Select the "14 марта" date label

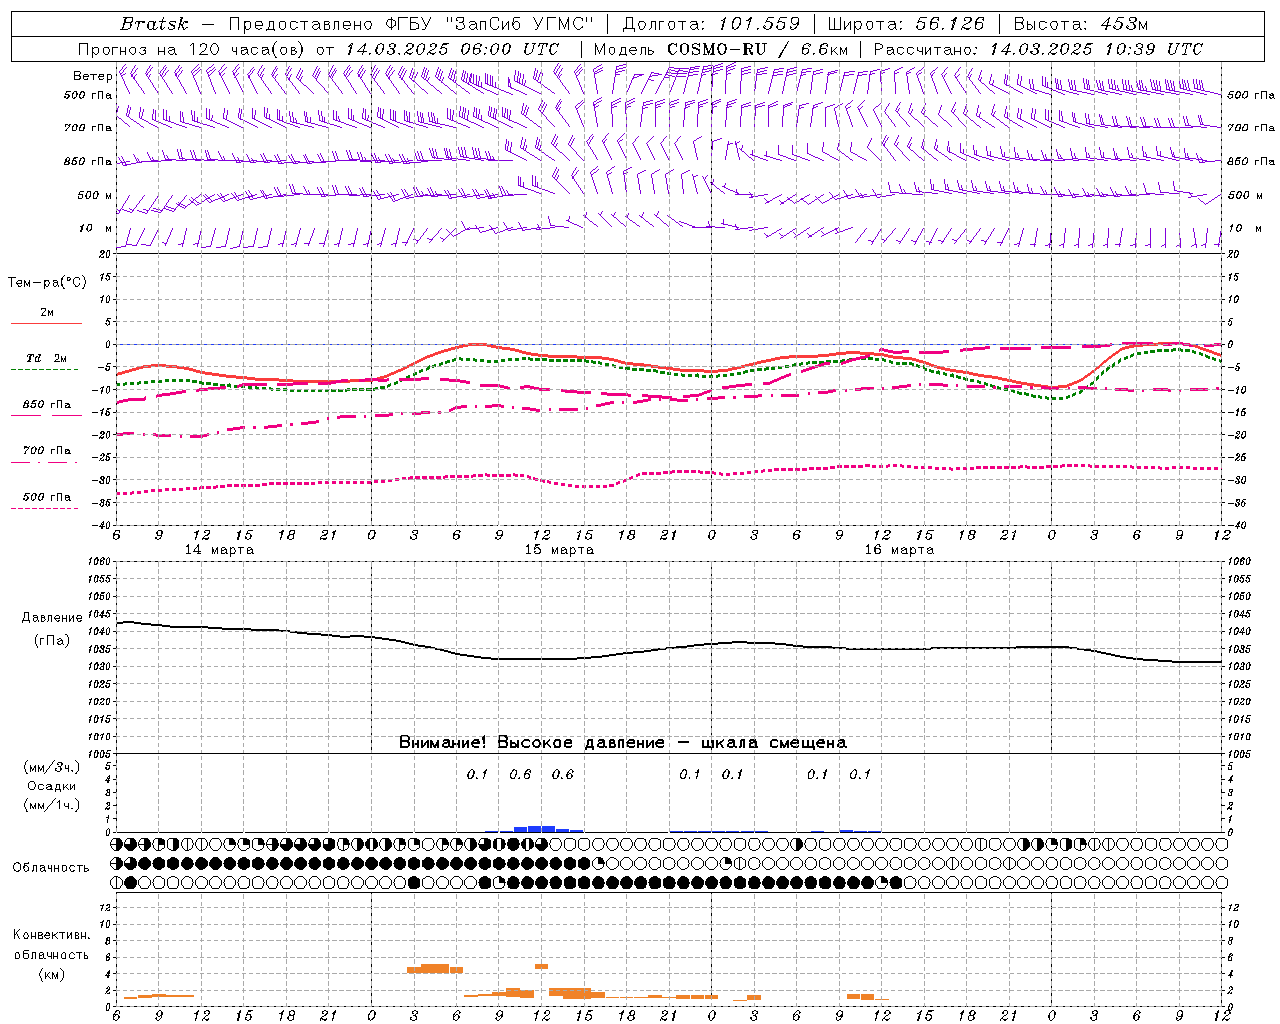pyautogui.click(x=219, y=550)
